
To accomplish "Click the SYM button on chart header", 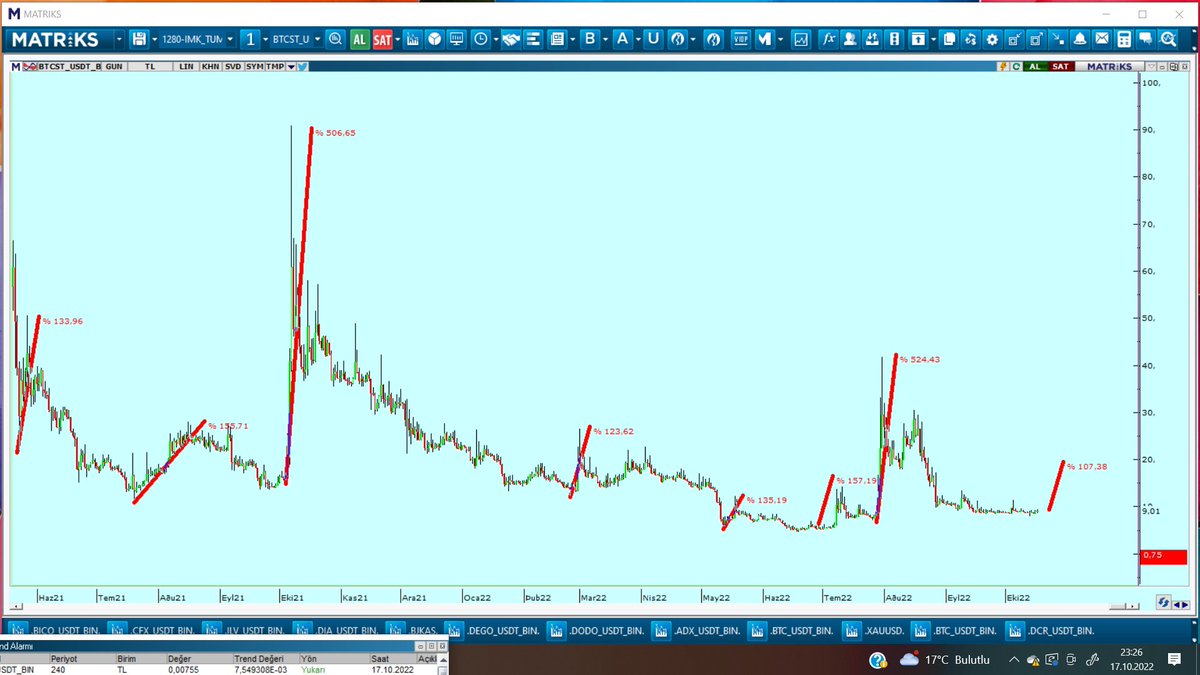I will pyautogui.click(x=255, y=66).
